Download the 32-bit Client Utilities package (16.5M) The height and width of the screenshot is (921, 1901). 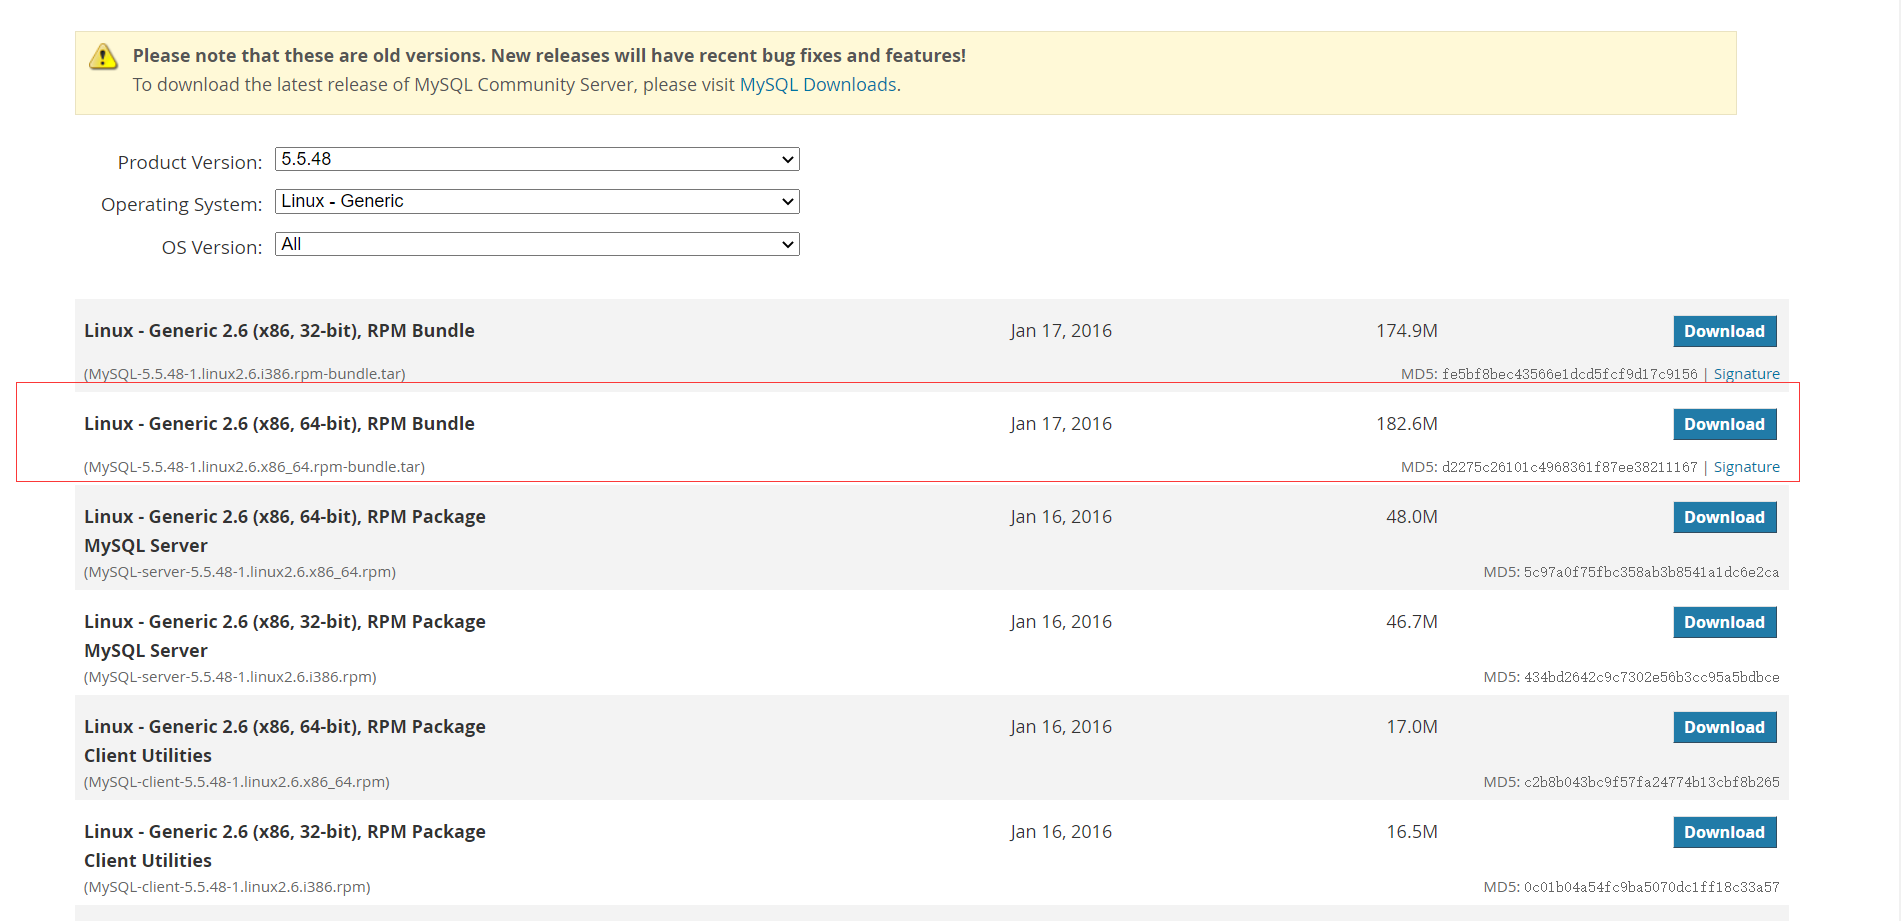[1725, 832]
